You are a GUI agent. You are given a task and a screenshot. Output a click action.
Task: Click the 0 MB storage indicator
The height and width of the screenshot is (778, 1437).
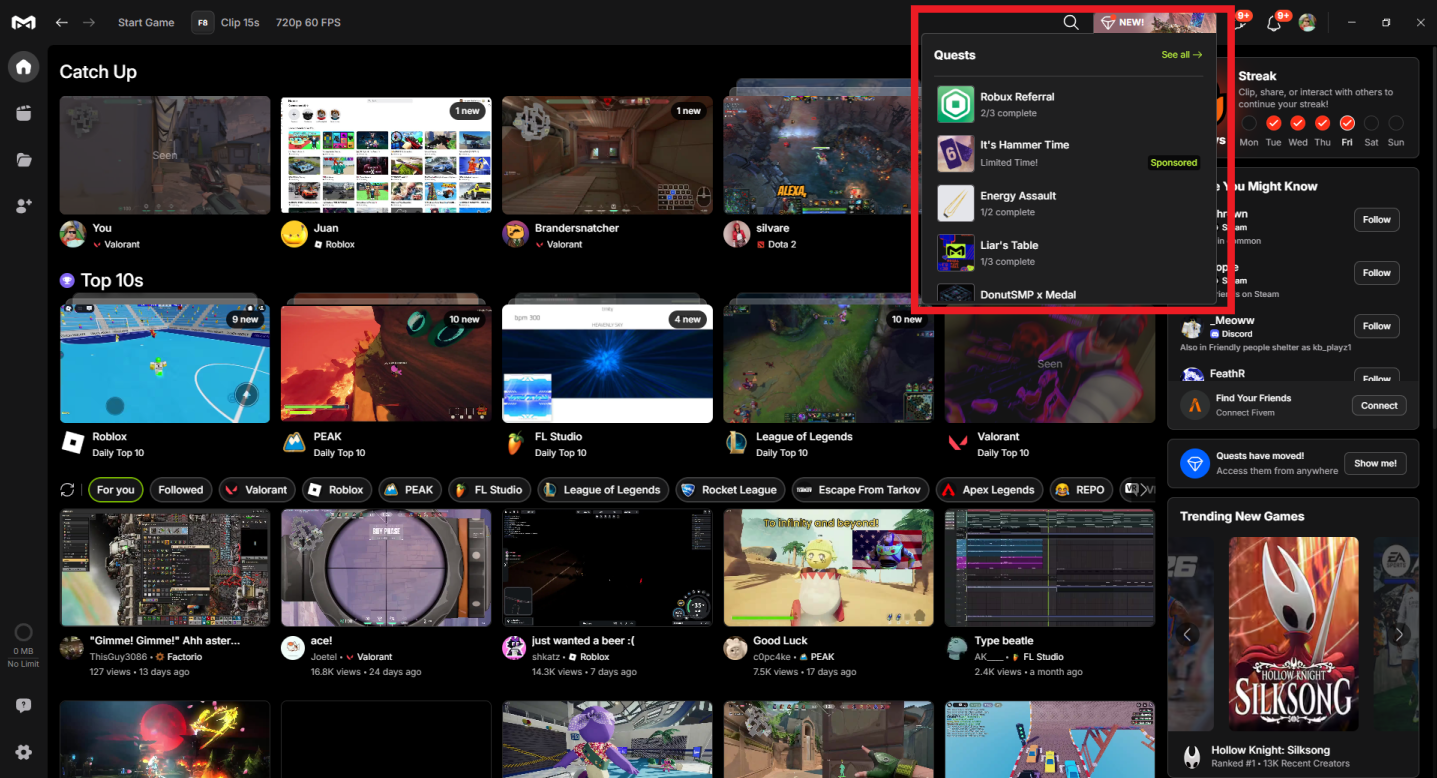pyautogui.click(x=23, y=645)
